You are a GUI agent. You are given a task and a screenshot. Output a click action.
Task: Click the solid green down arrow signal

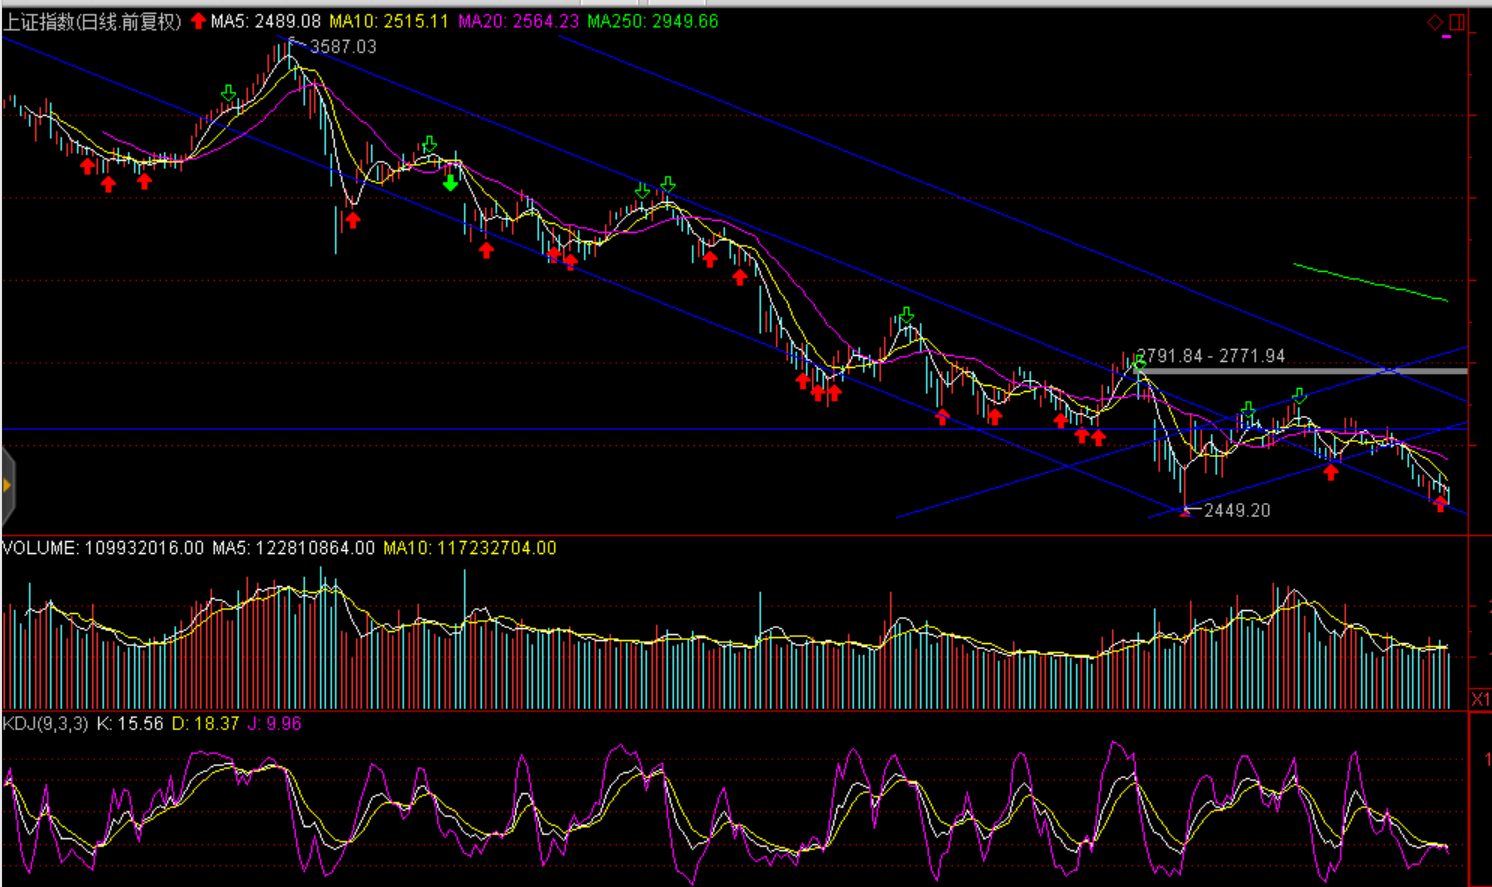450,182
